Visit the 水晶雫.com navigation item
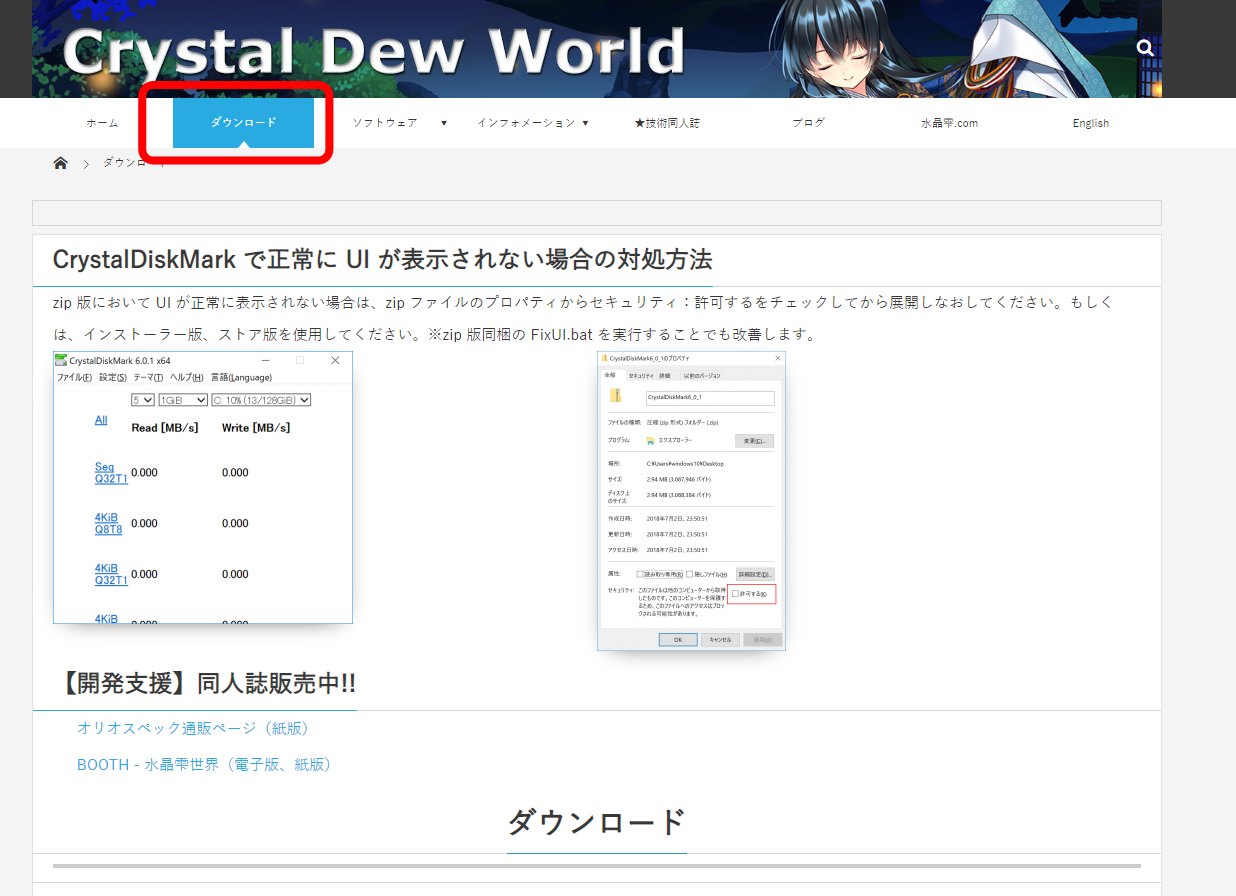 [x=949, y=123]
